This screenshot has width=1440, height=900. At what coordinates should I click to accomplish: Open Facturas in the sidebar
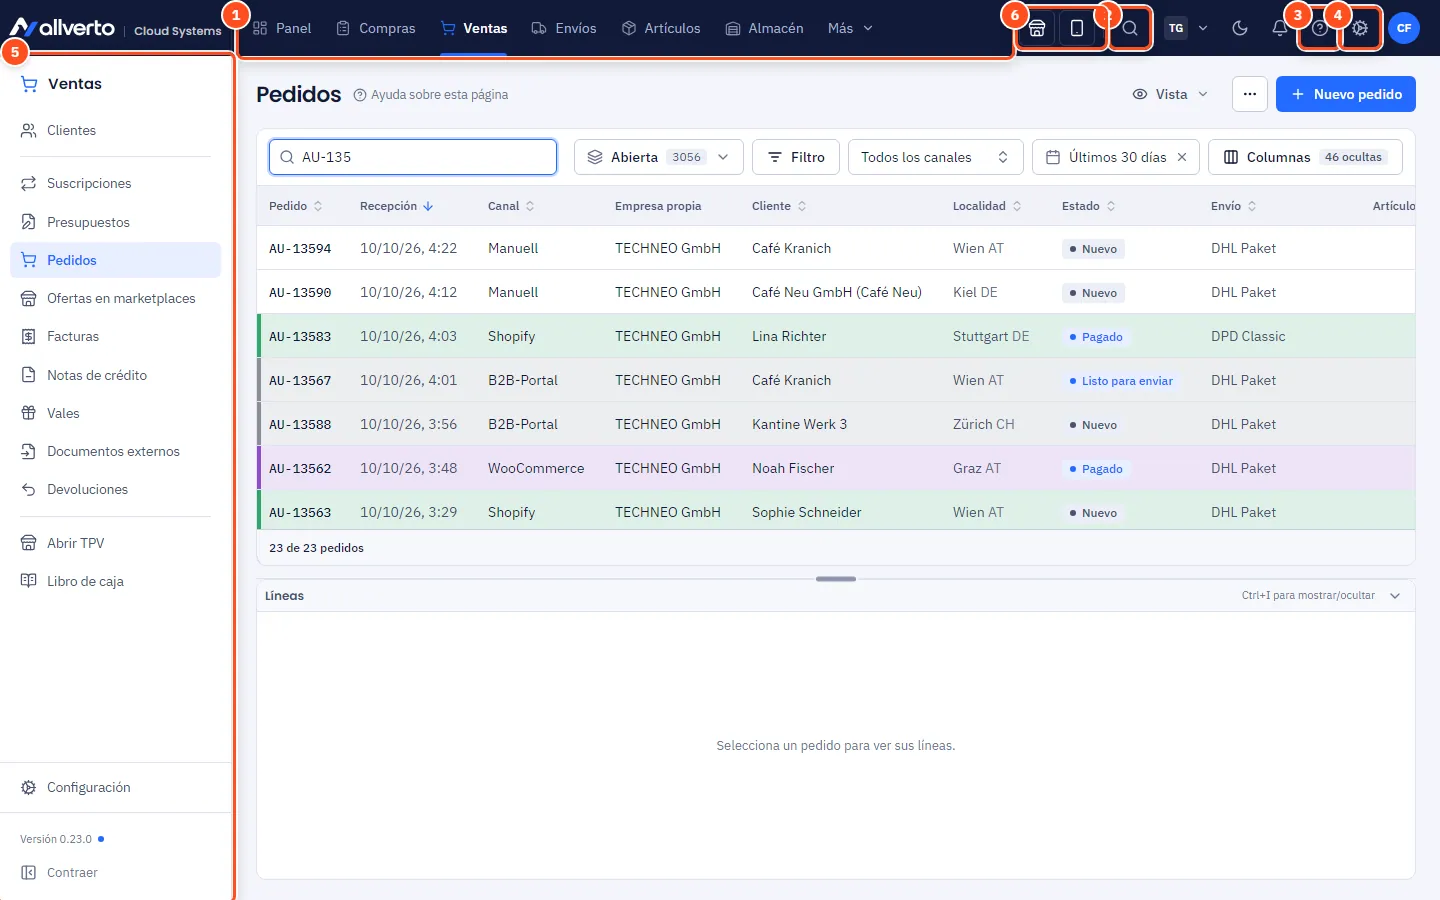[115, 337]
